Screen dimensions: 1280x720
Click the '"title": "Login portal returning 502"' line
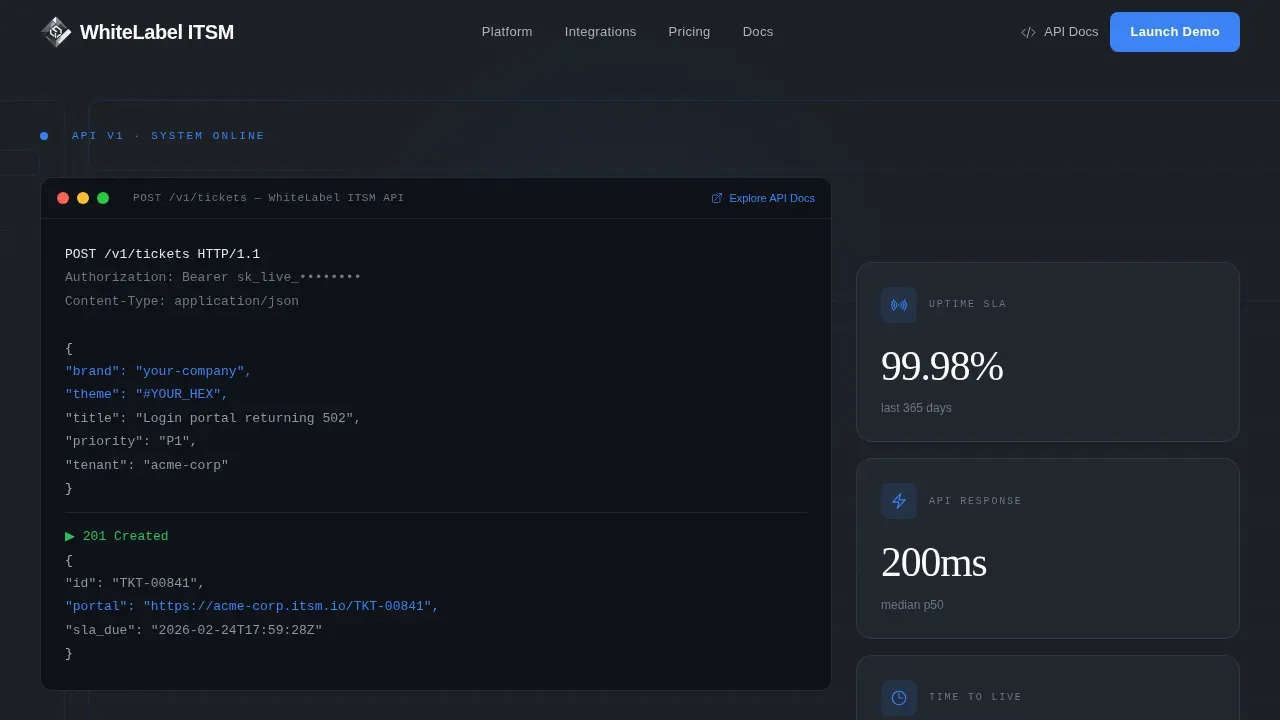pos(213,418)
